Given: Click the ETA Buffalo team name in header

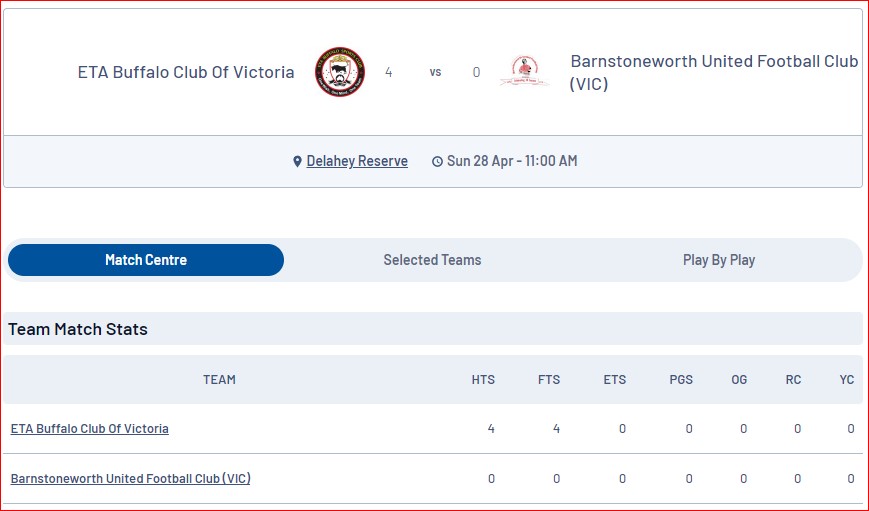Looking at the screenshot, I should 186,72.
